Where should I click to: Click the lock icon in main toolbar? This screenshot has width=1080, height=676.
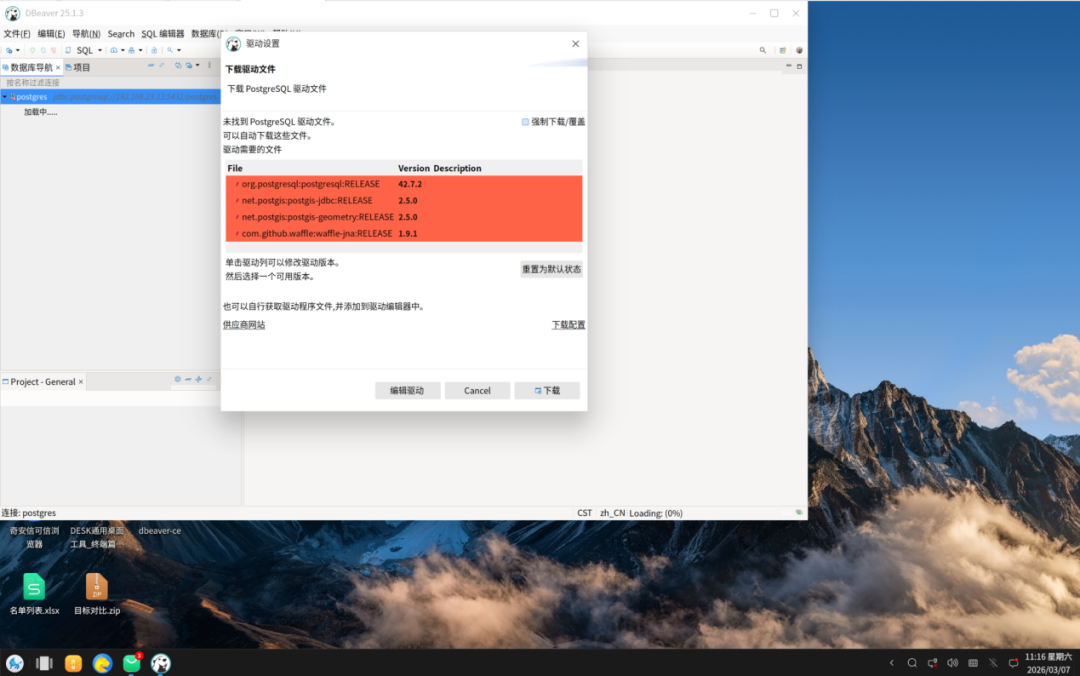[154, 50]
